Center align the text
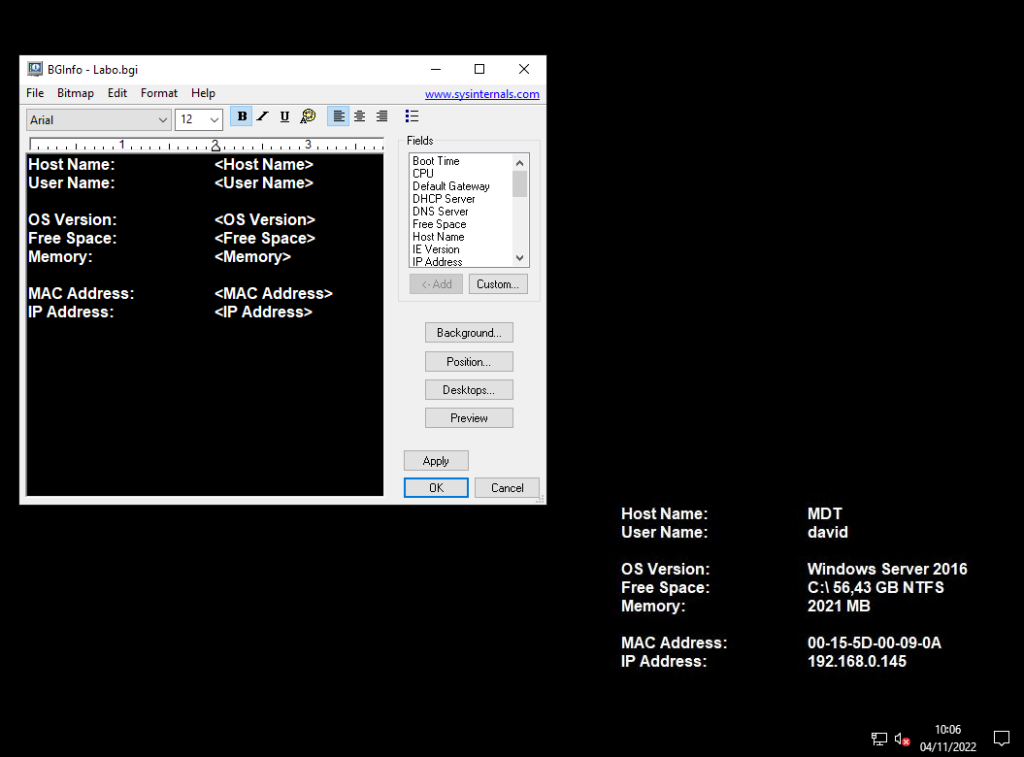The height and width of the screenshot is (757, 1024). pyautogui.click(x=360, y=117)
